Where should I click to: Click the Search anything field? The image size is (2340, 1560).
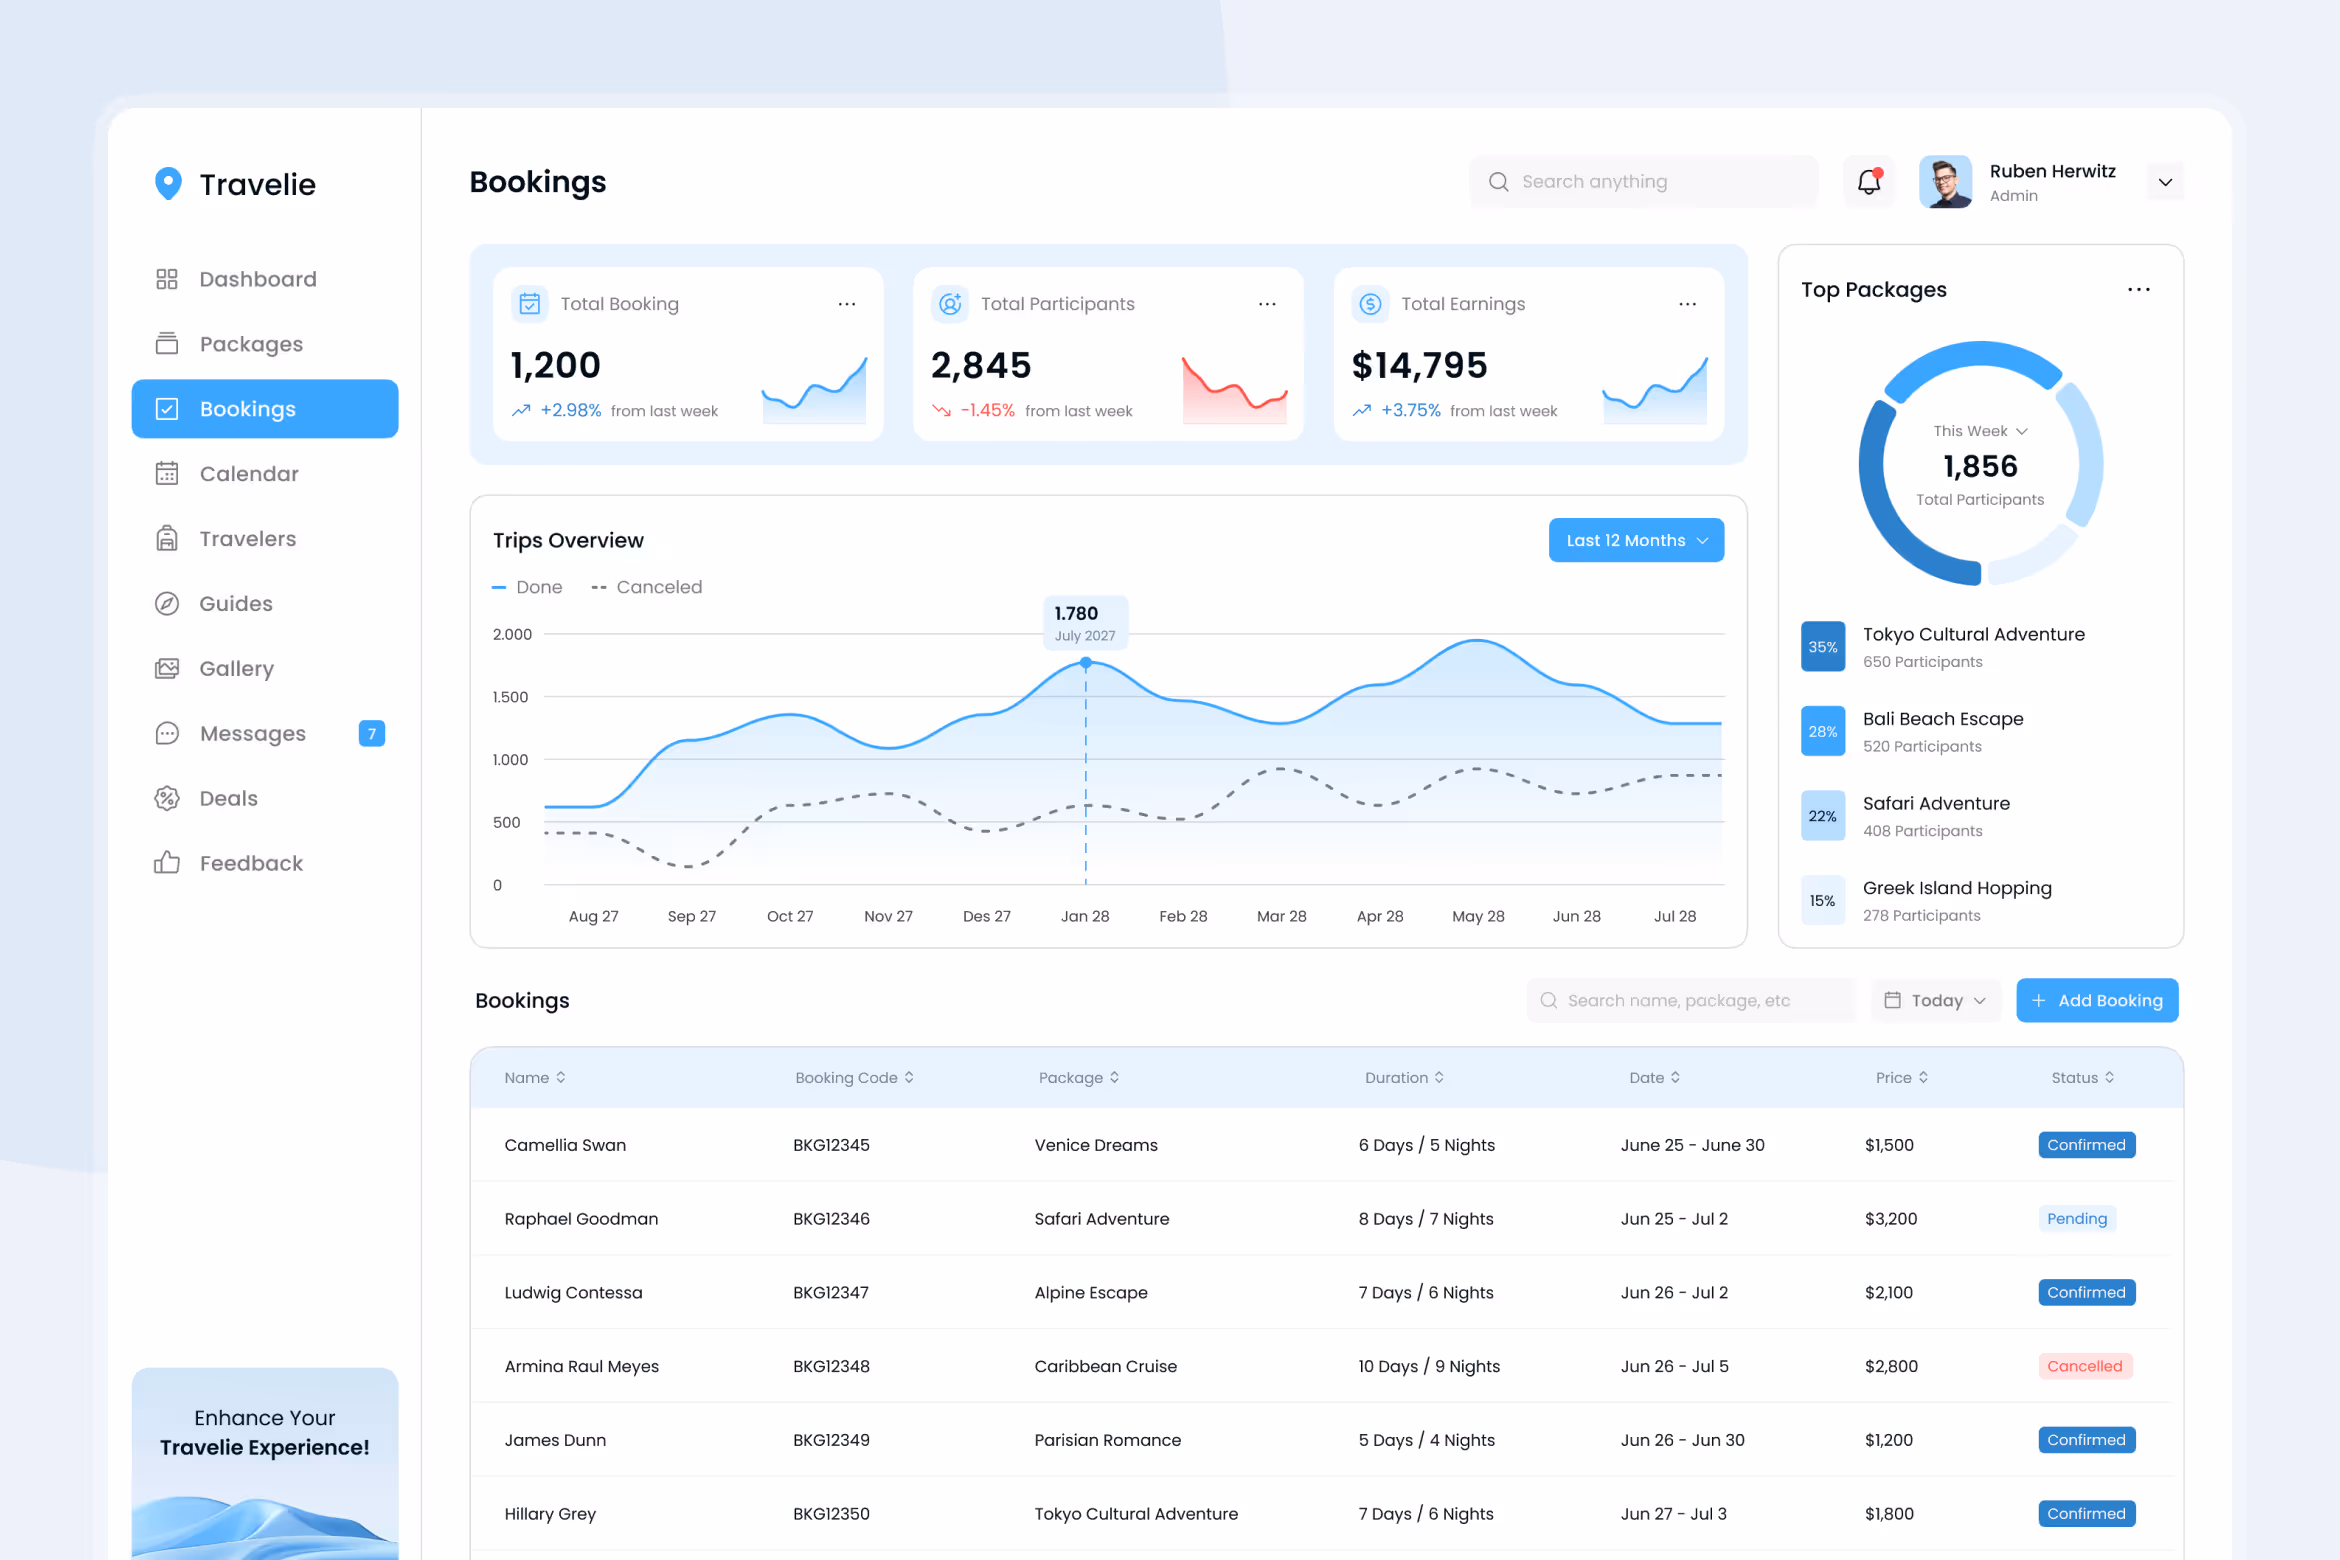(1645, 182)
